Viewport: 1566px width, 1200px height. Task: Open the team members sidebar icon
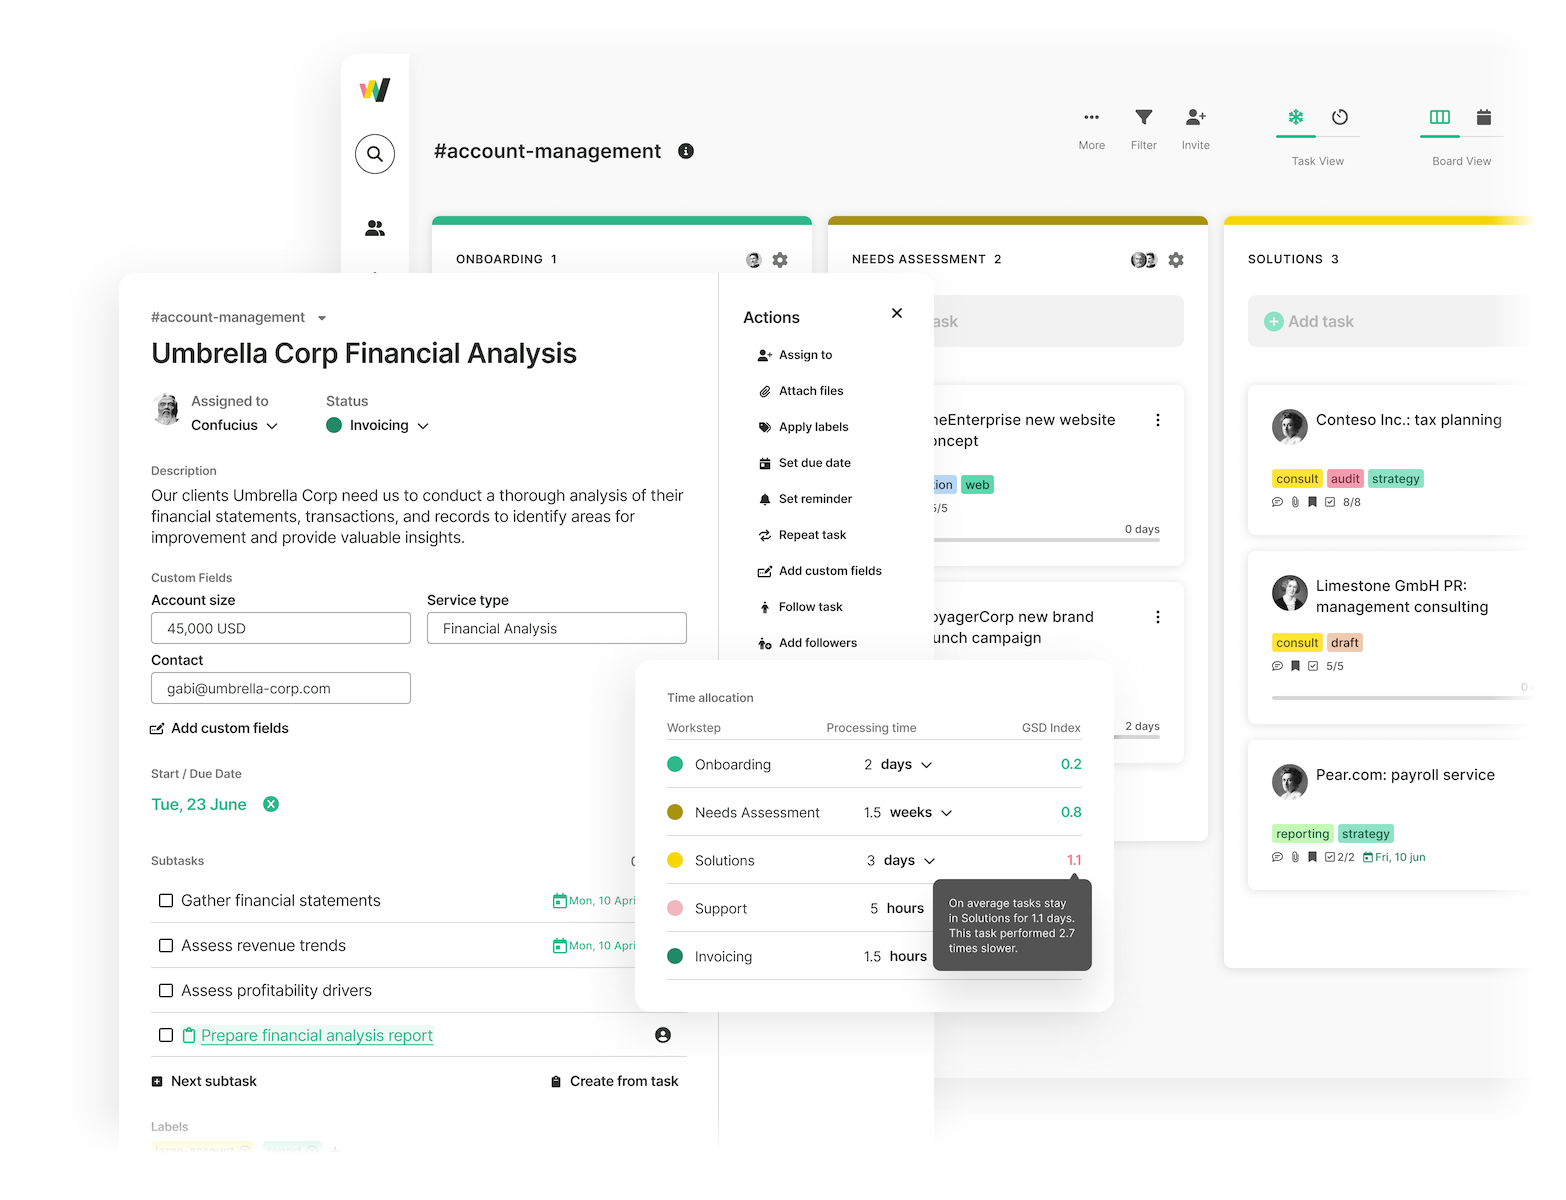click(x=375, y=229)
